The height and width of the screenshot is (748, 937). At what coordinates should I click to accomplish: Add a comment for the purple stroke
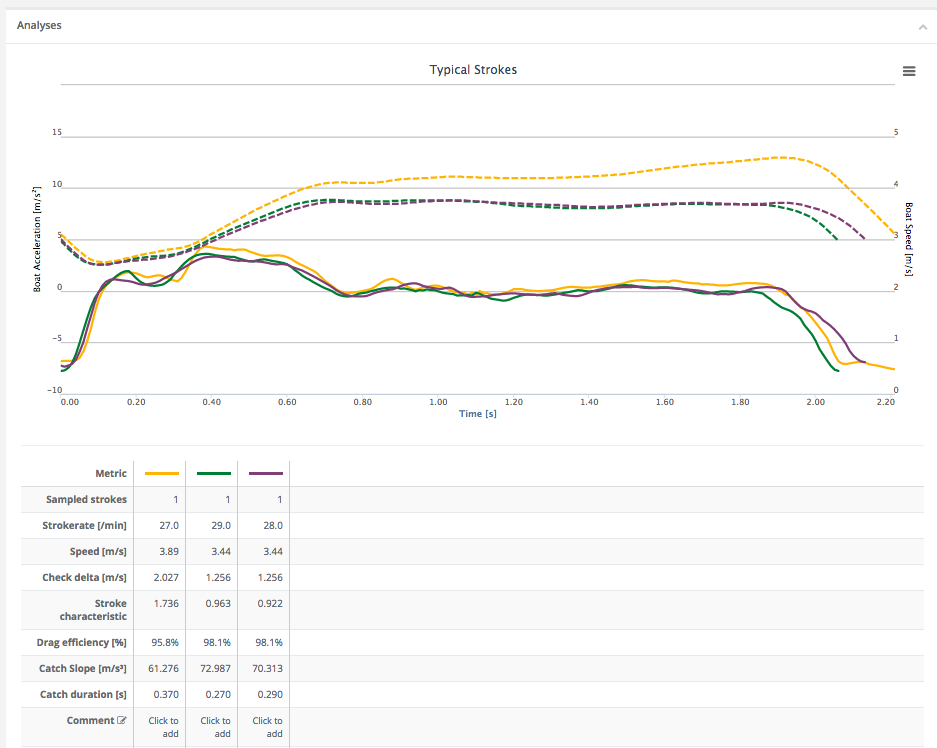[x=267, y=727]
